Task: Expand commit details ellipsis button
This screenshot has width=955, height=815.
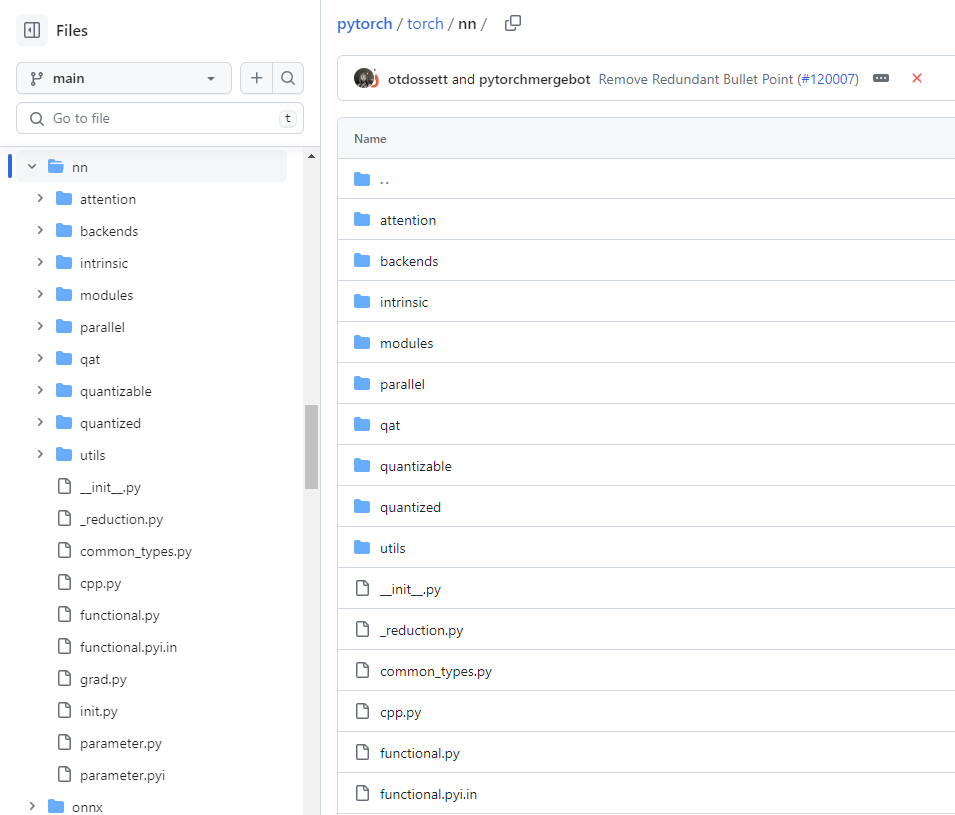Action: [881, 78]
